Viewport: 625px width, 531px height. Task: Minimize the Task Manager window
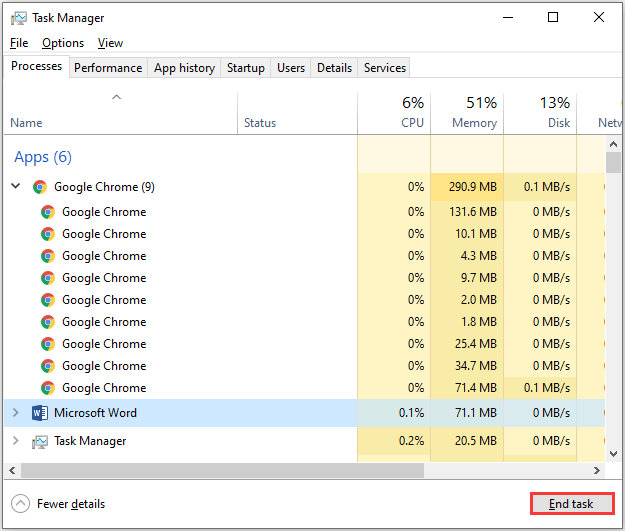[x=508, y=18]
